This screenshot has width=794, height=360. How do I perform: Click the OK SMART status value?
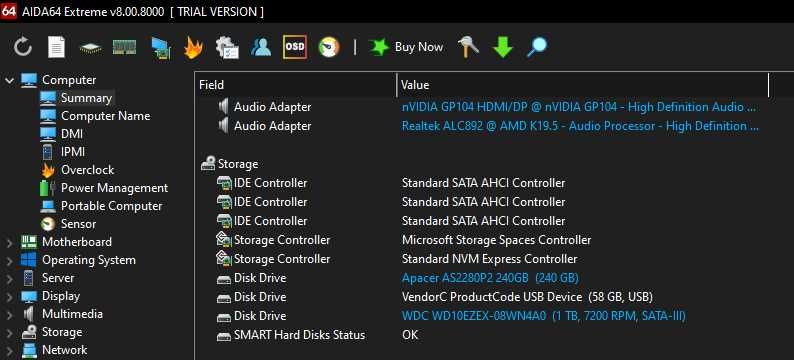pos(410,335)
